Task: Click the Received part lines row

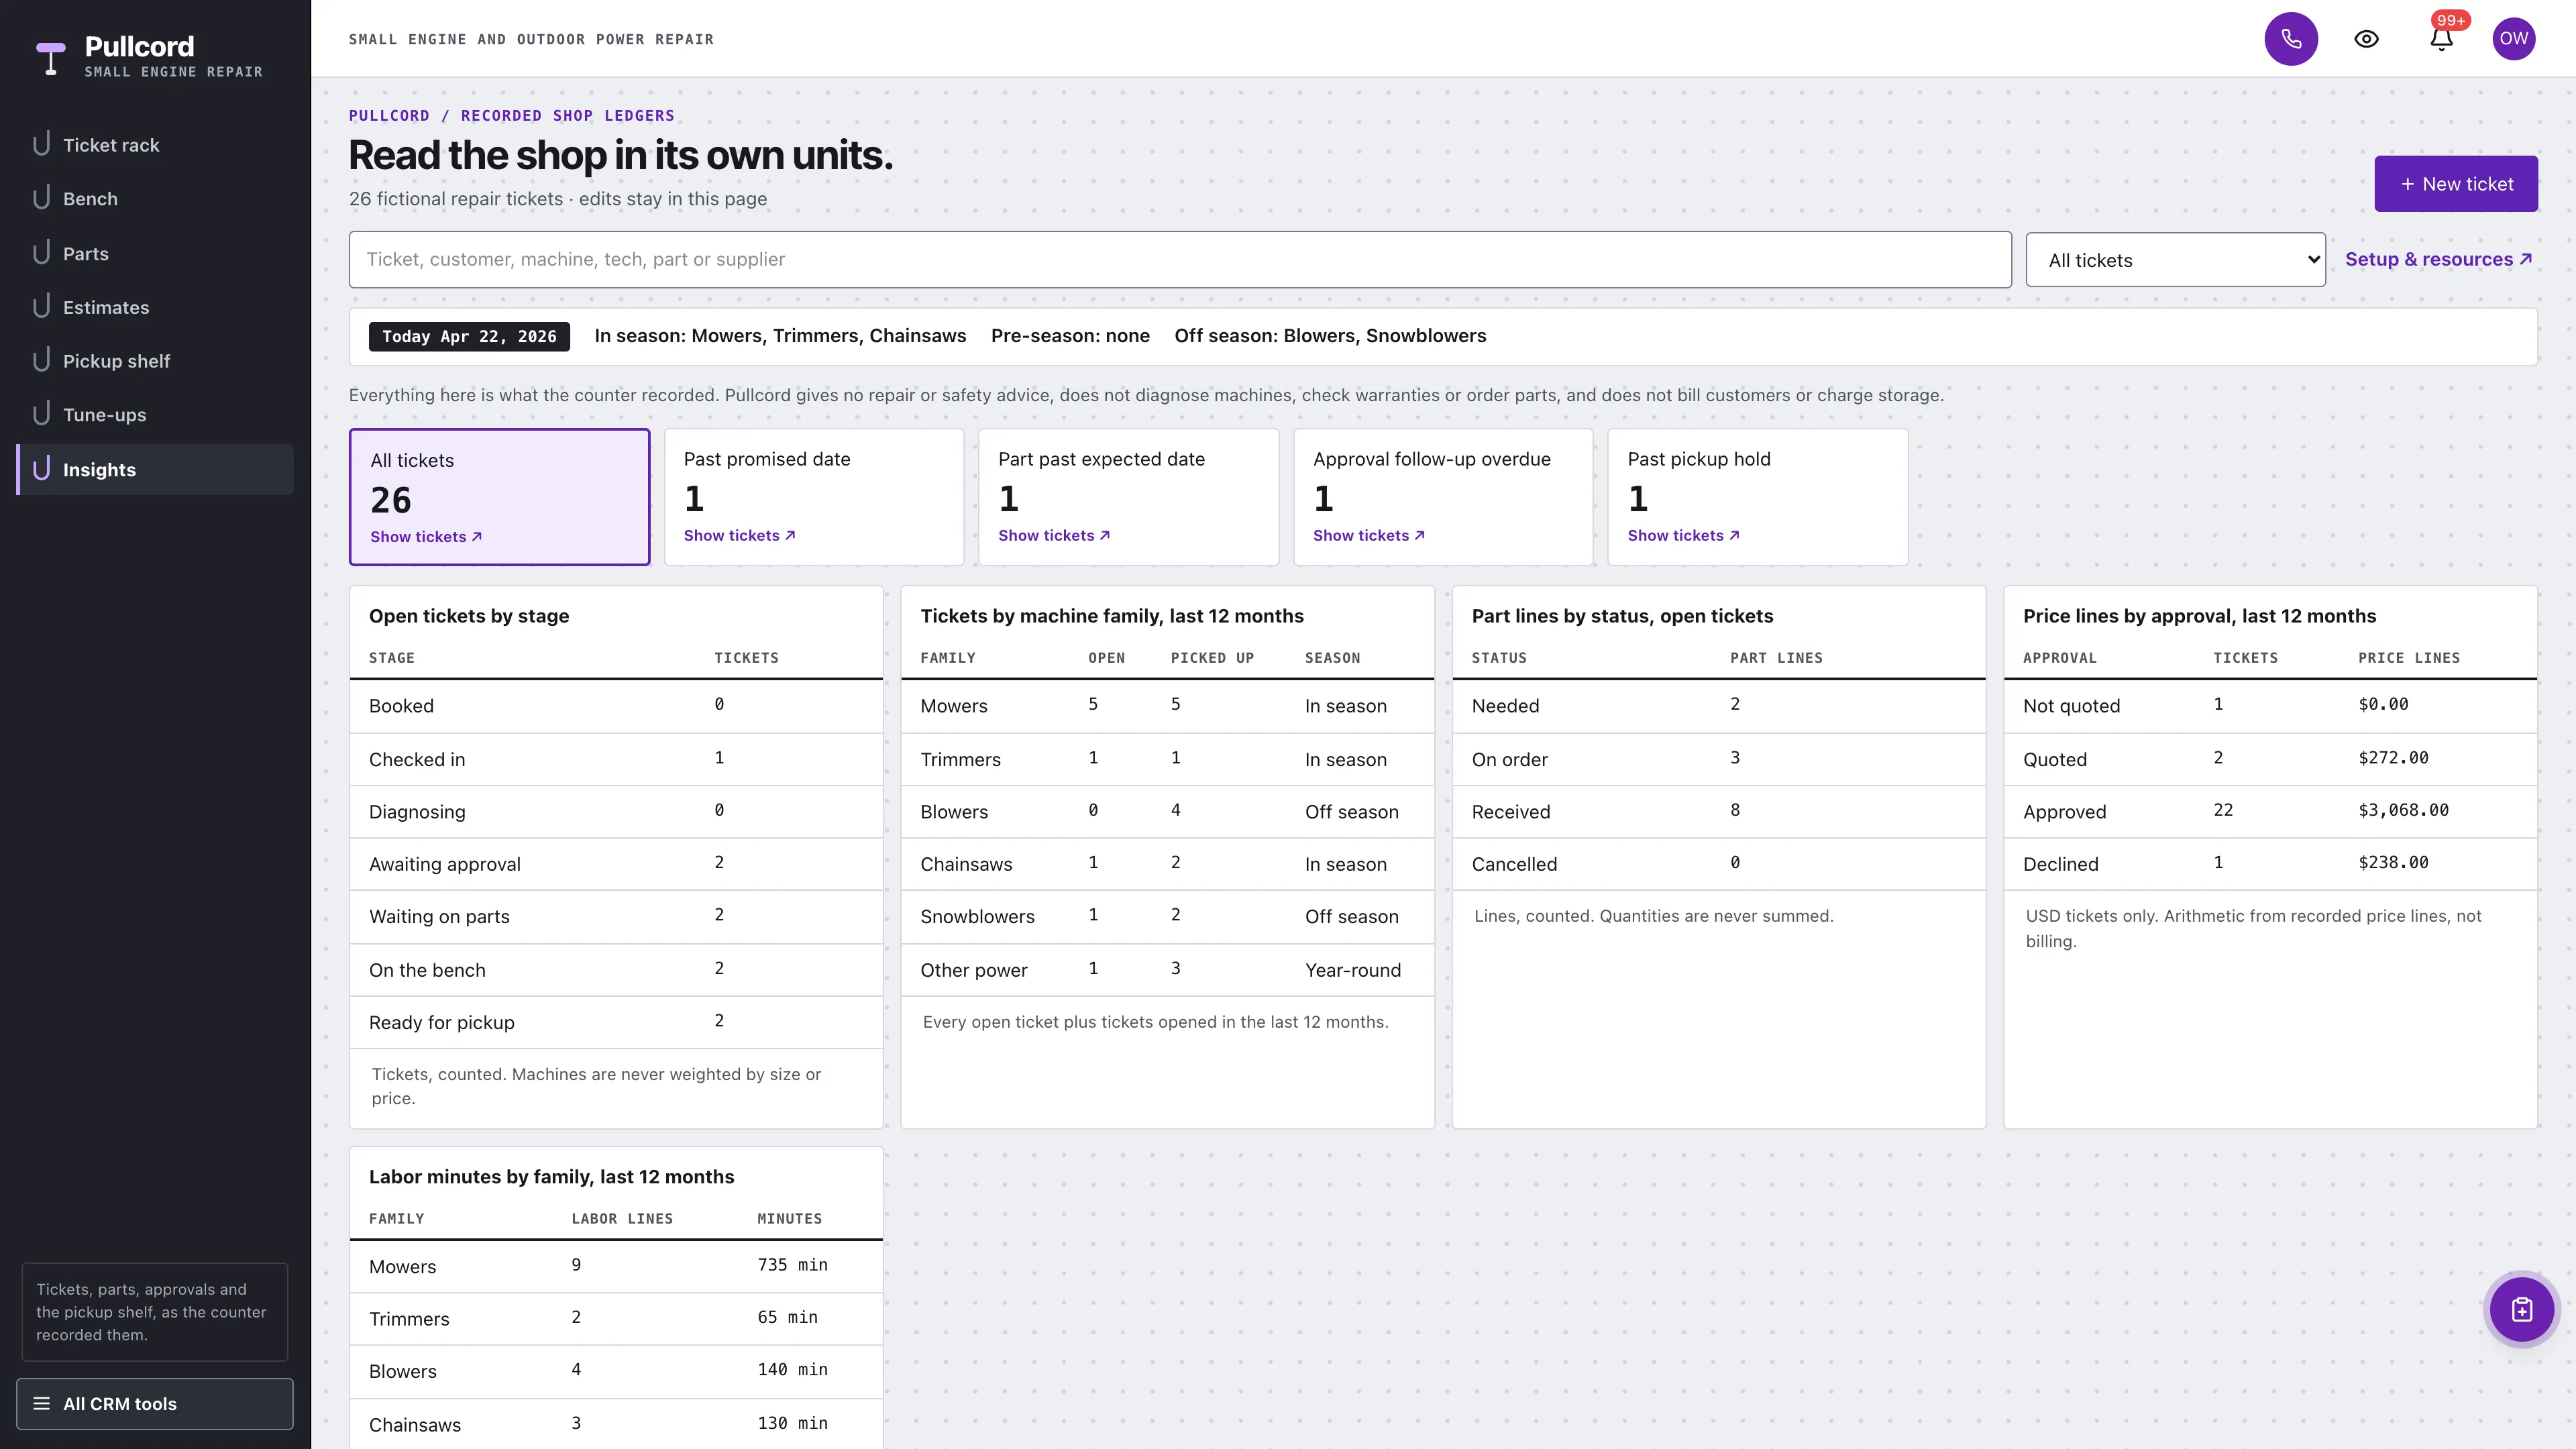Action: pos(1718,812)
